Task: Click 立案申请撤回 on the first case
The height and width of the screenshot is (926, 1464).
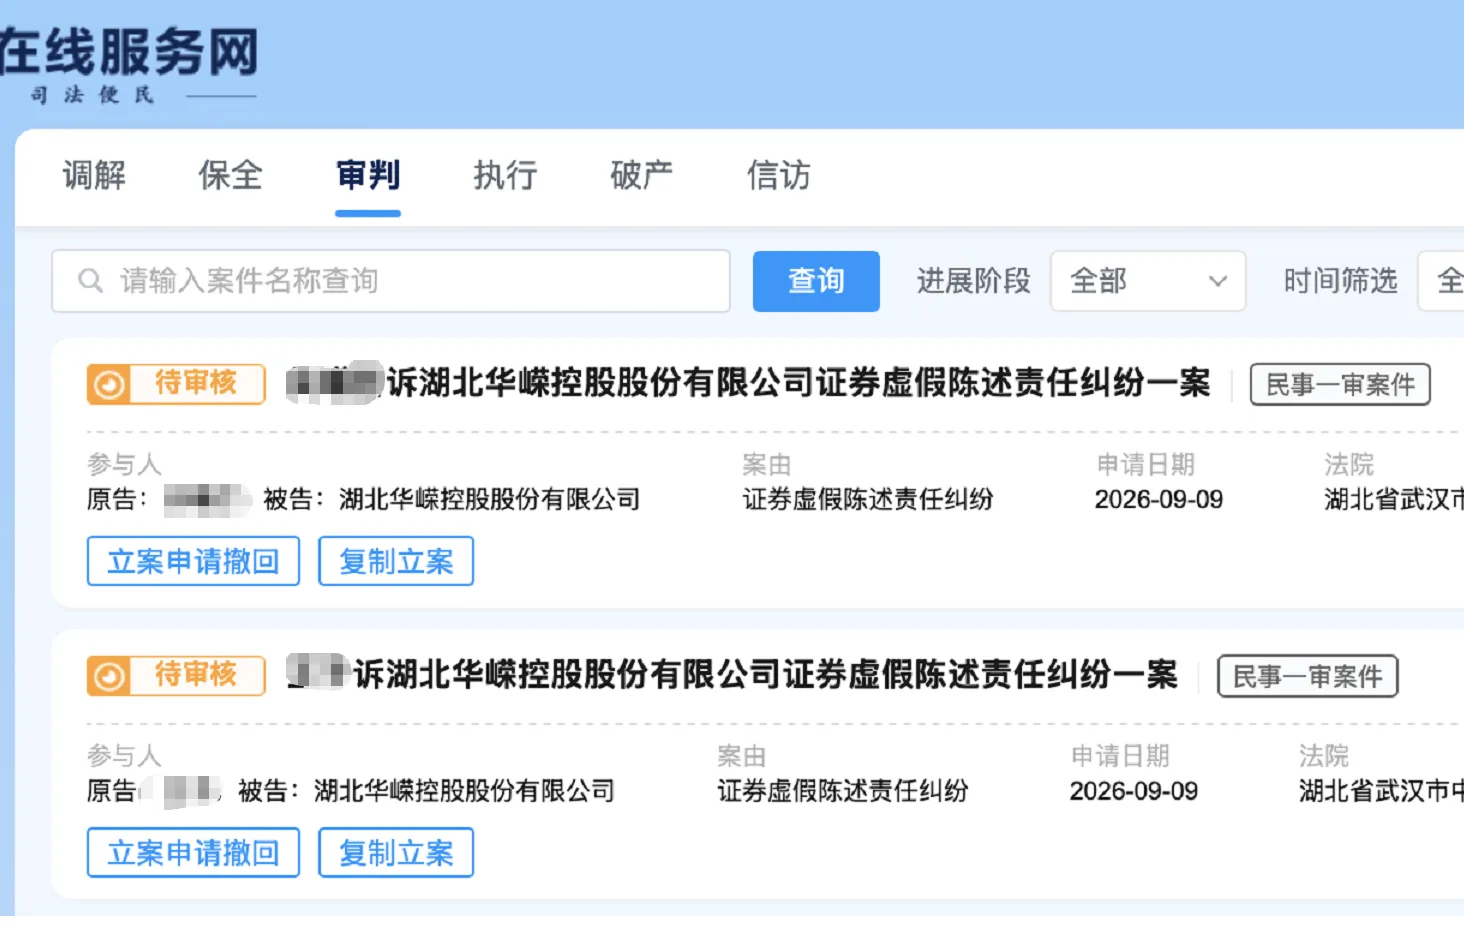Action: coord(193,561)
